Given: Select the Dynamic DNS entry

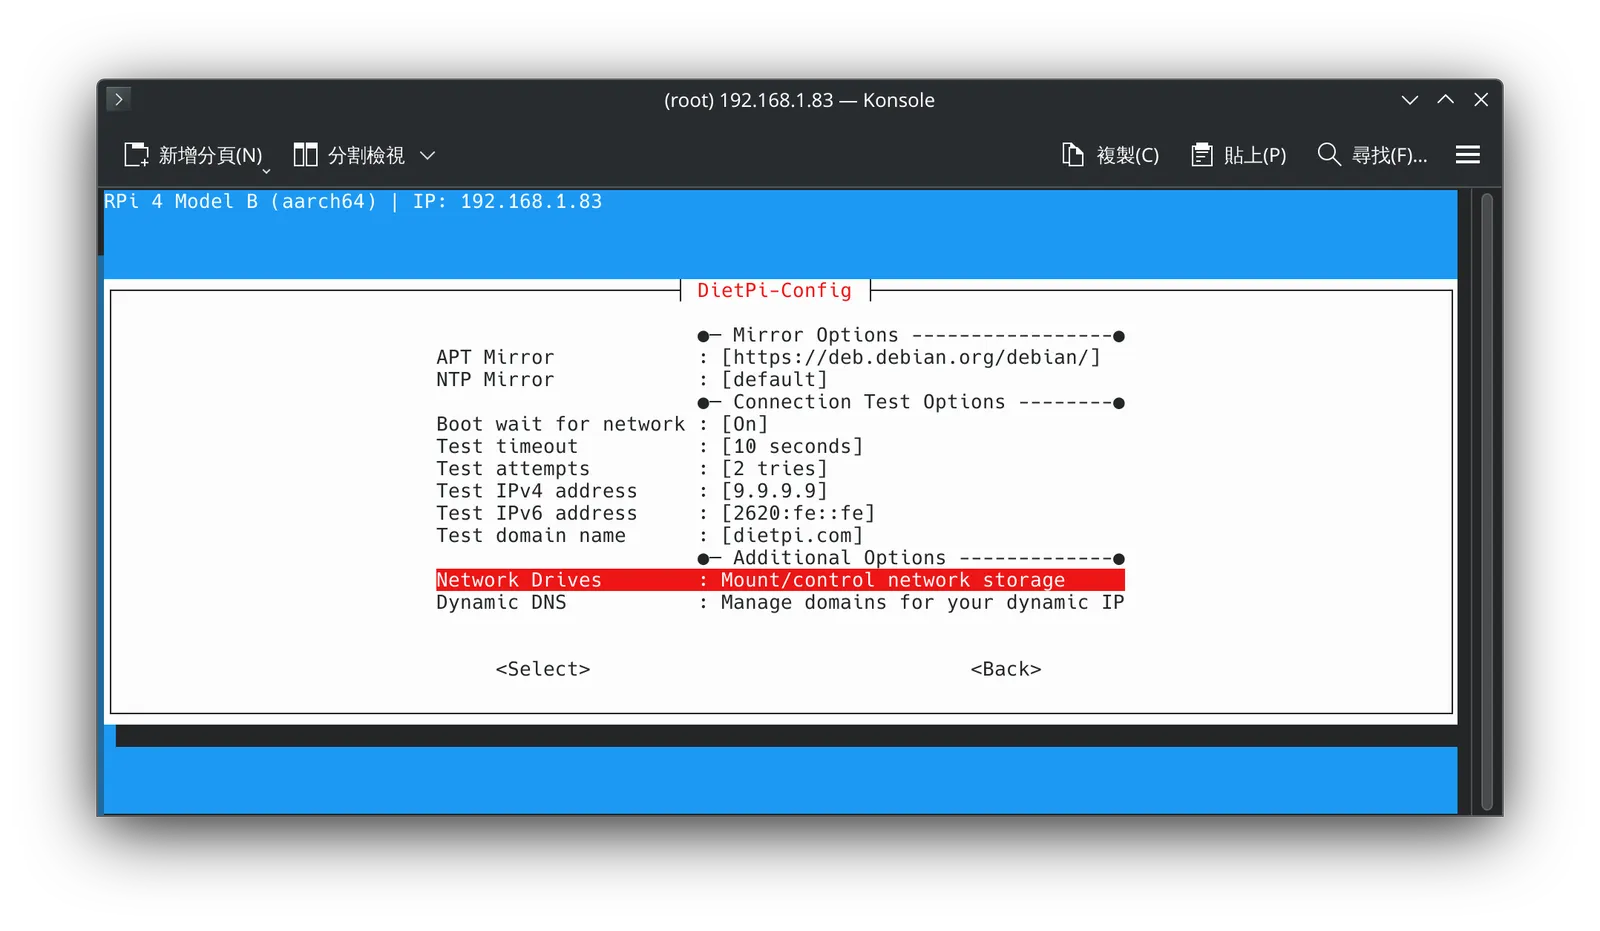Looking at the screenshot, I should [x=780, y=602].
